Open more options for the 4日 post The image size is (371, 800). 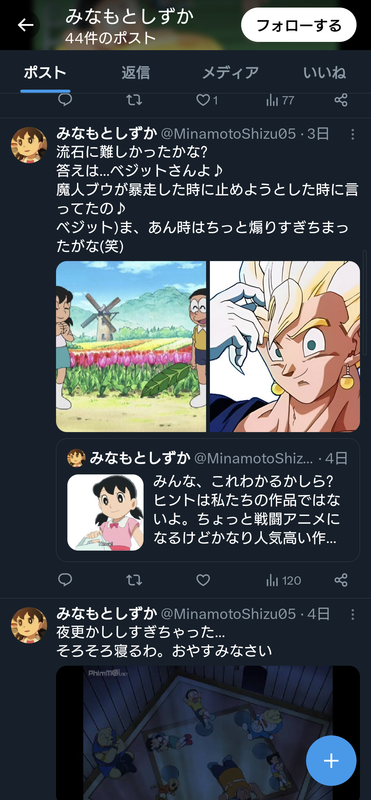pyautogui.click(x=352, y=614)
